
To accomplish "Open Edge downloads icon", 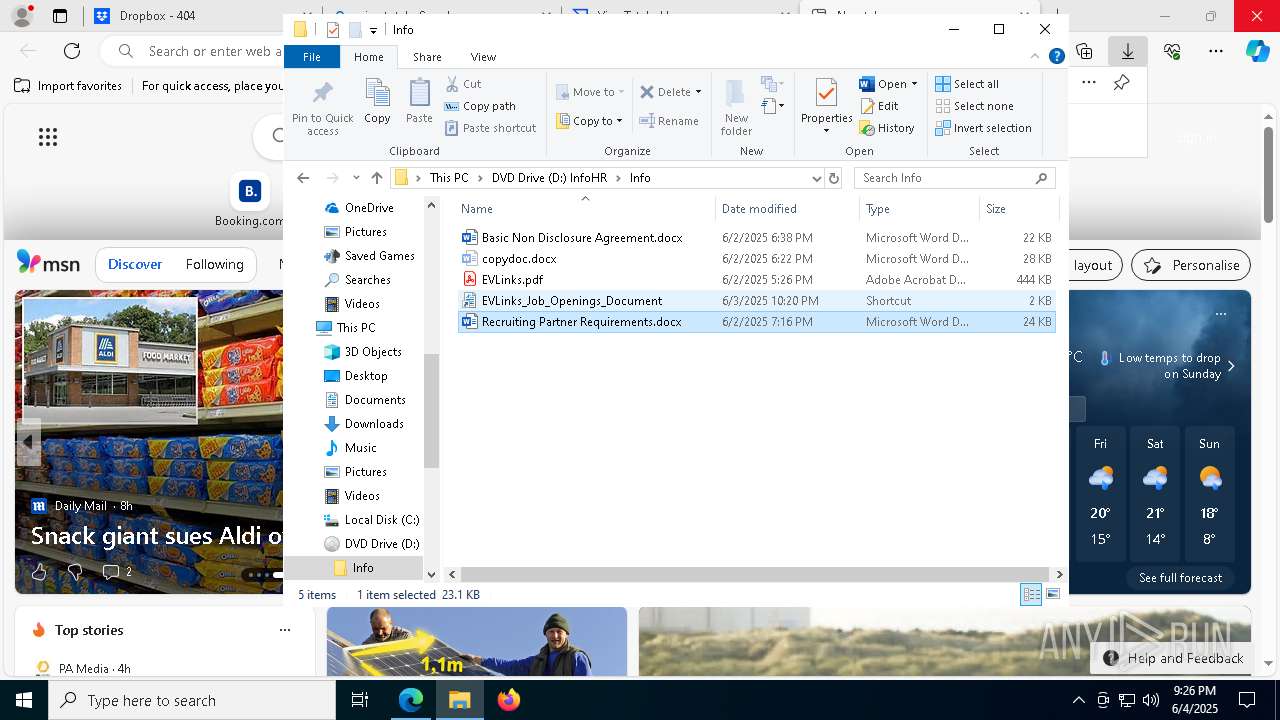I will pyautogui.click(x=1128, y=51).
